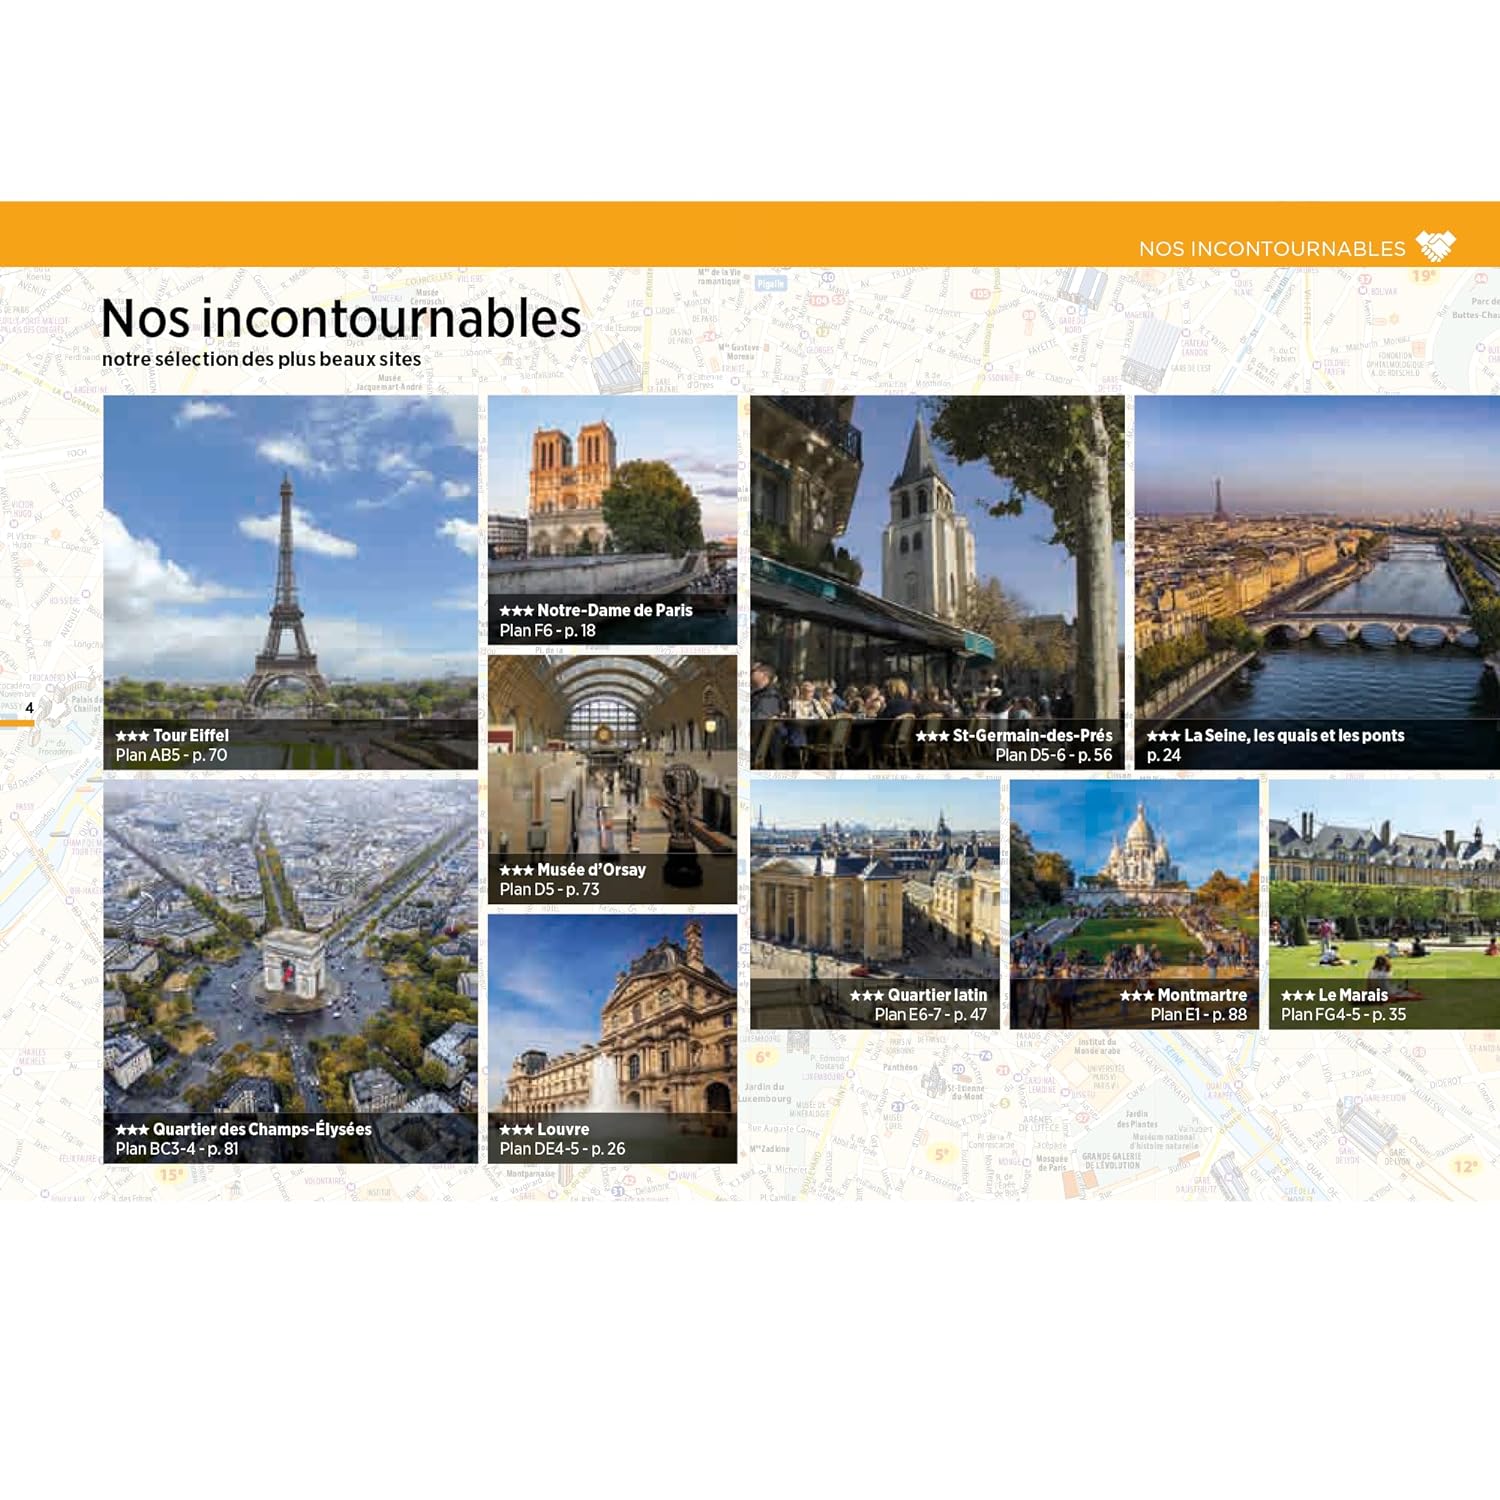Click the "Plan FG4-5 - p. 35" Marais reference

(1343, 1015)
